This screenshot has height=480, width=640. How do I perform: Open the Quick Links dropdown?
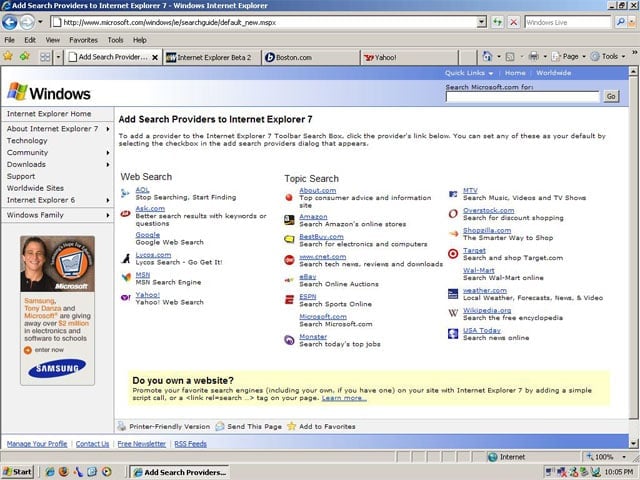[x=469, y=73]
